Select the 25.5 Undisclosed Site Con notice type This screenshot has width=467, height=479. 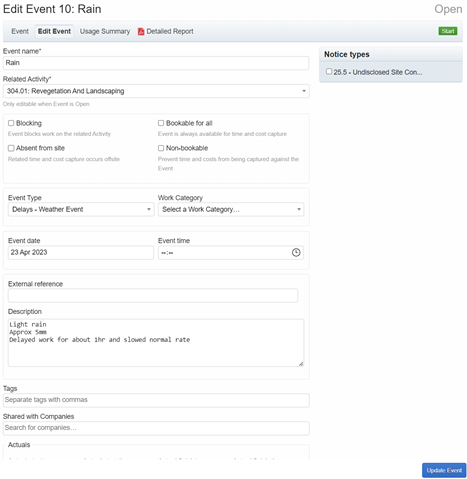(329, 71)
